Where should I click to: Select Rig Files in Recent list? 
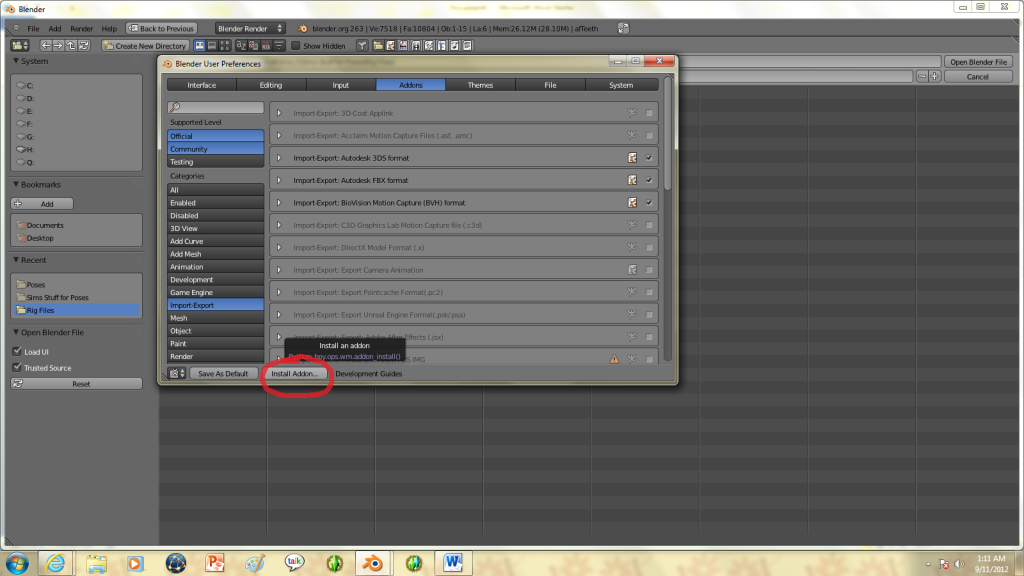[76, 310]
